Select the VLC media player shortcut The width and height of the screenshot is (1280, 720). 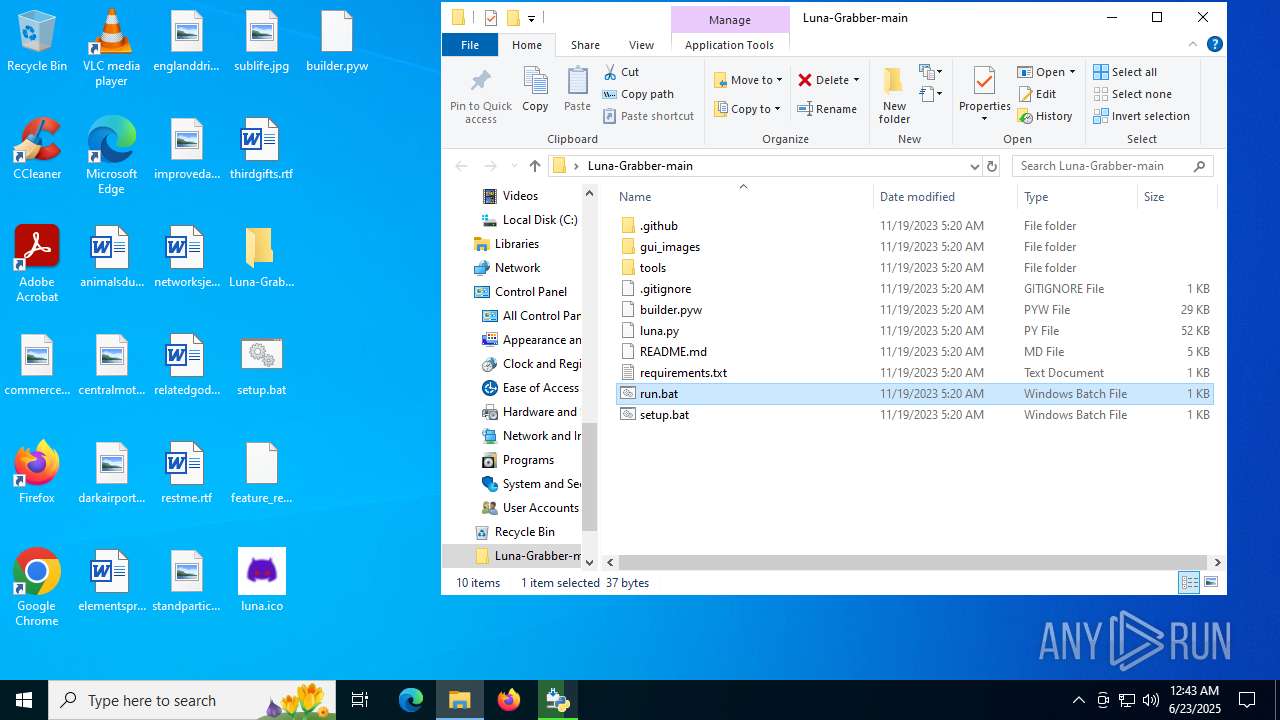click(111, 48)
